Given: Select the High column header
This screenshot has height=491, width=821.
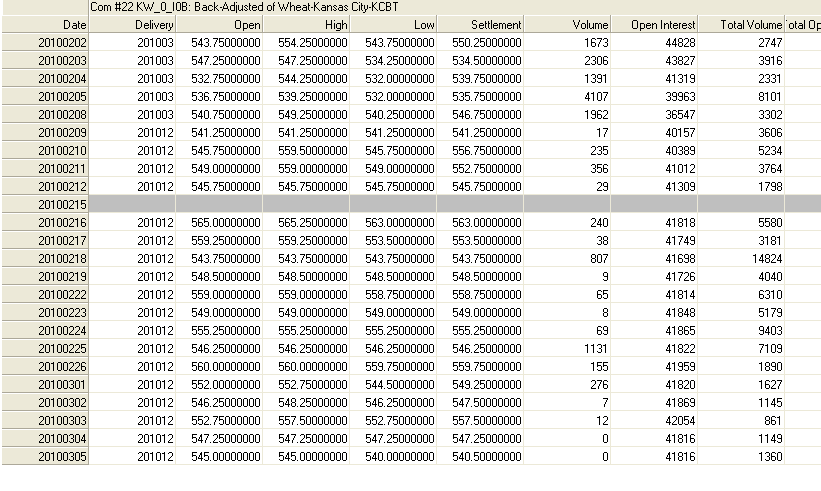Looking at the screenshot, I should tap(306, 23).
